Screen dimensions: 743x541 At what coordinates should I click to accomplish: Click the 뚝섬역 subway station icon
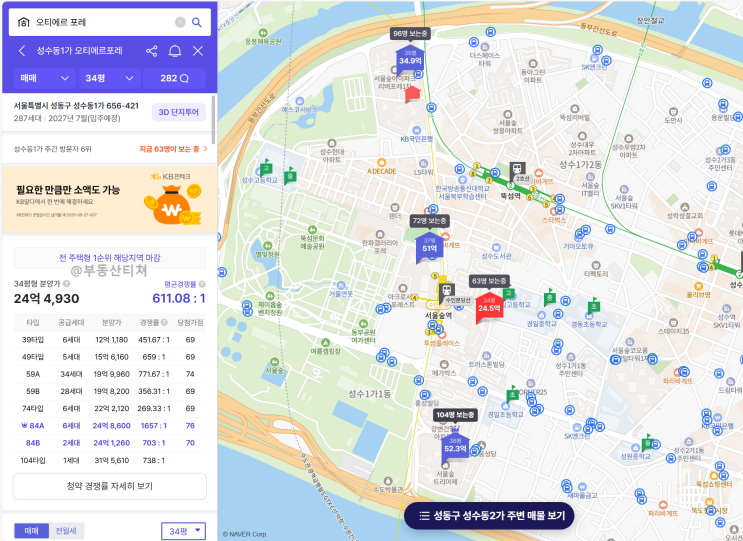(517, 169)
